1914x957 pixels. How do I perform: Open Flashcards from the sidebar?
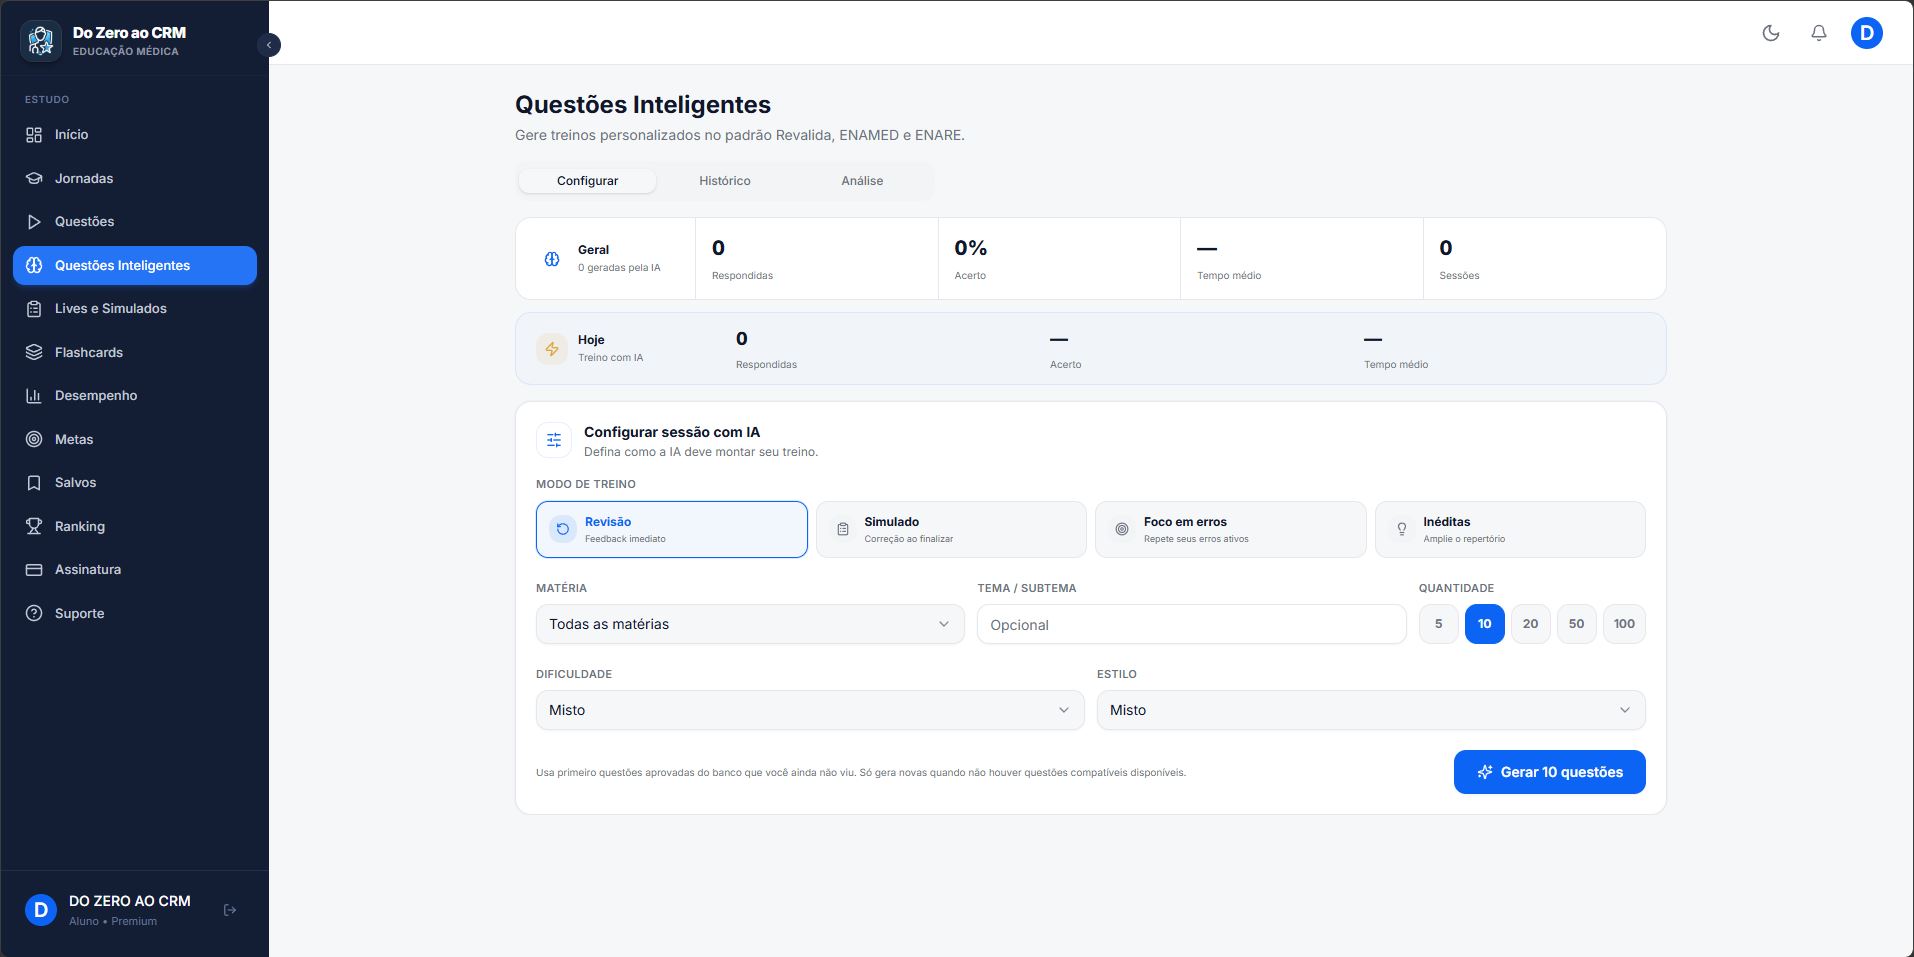point(135,352)
